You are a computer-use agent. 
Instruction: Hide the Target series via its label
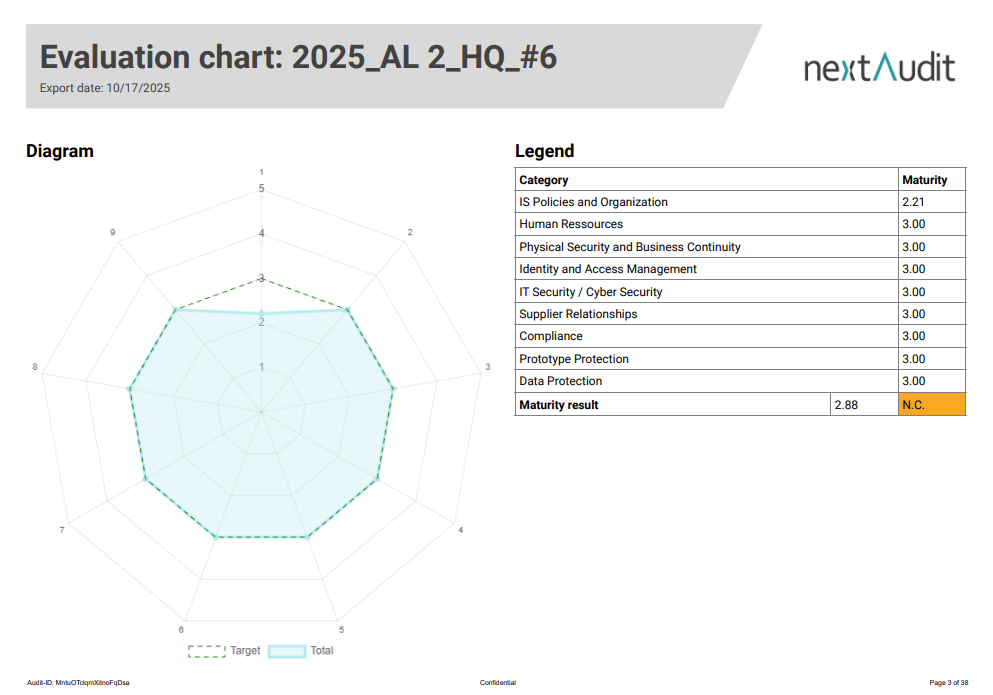(x=245, y=651)
